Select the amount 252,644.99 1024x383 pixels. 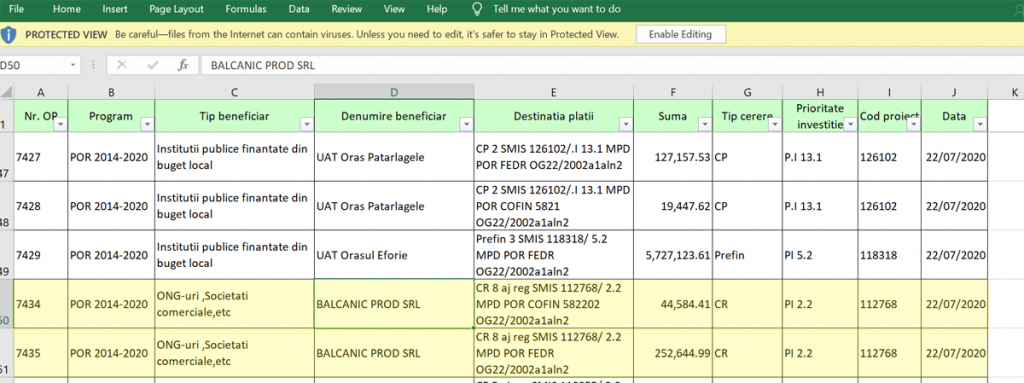pyautogui.click(x=673, y=353)
